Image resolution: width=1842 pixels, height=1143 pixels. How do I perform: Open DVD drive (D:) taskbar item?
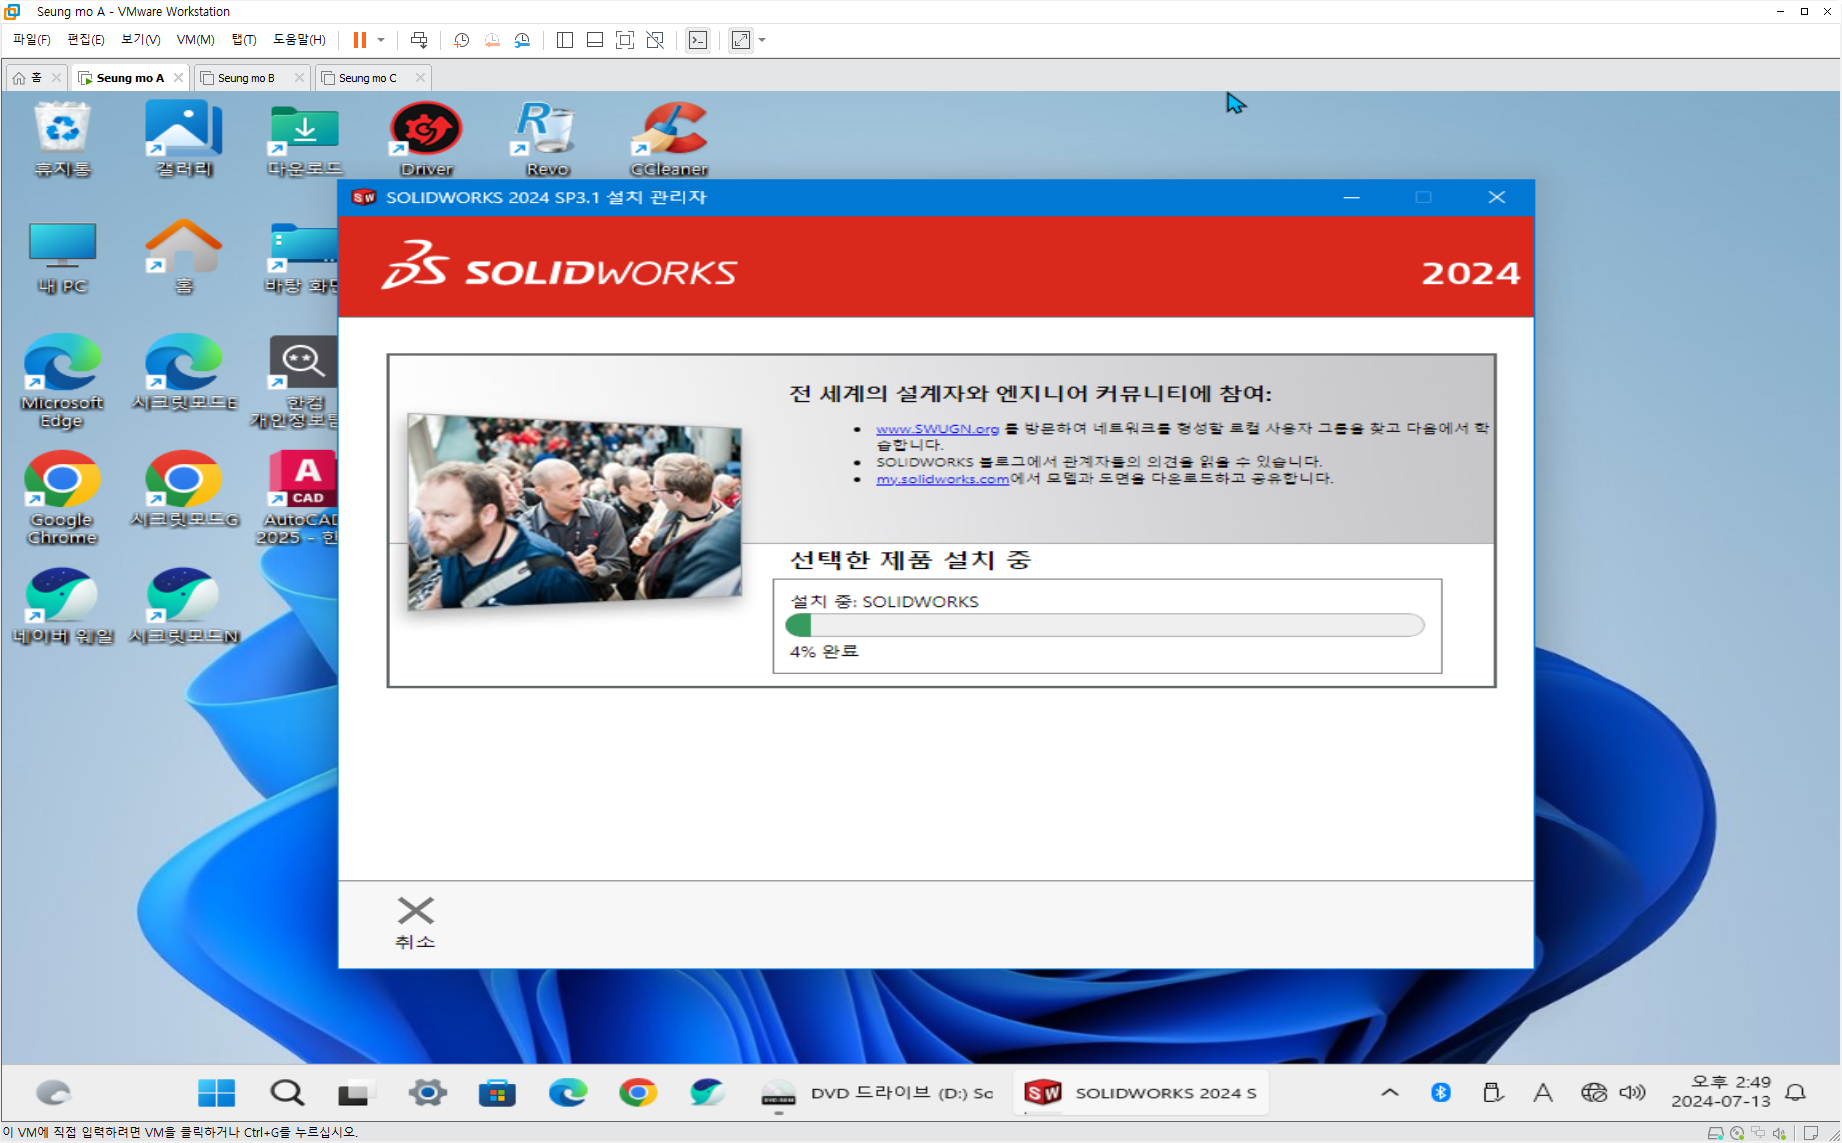[876, 1093]
